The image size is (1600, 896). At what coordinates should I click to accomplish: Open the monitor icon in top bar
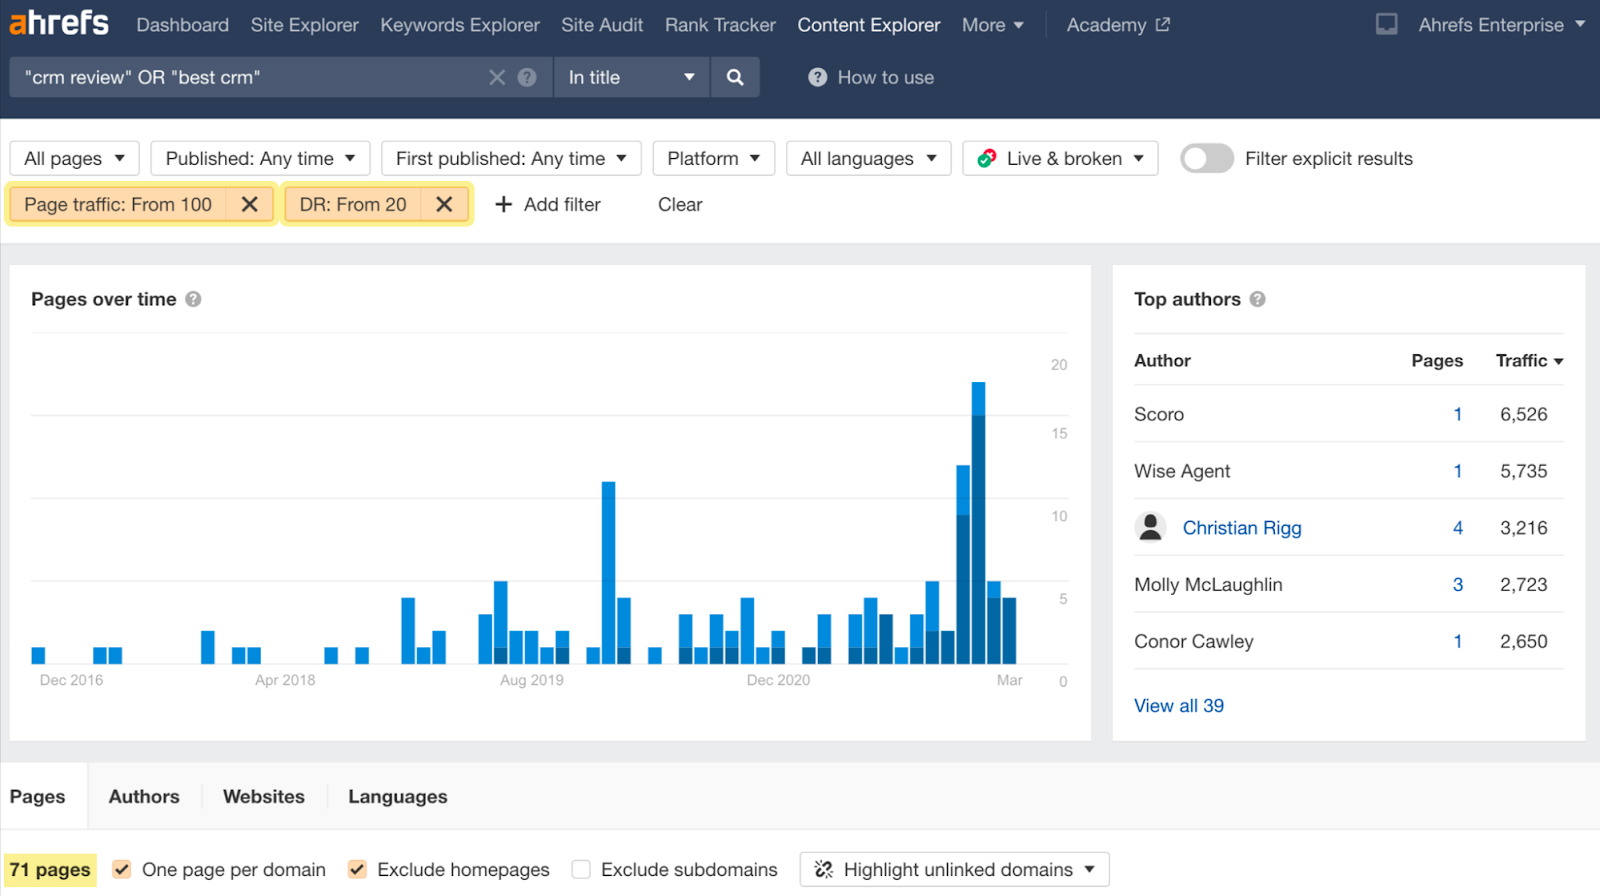tap(1386, 24)
